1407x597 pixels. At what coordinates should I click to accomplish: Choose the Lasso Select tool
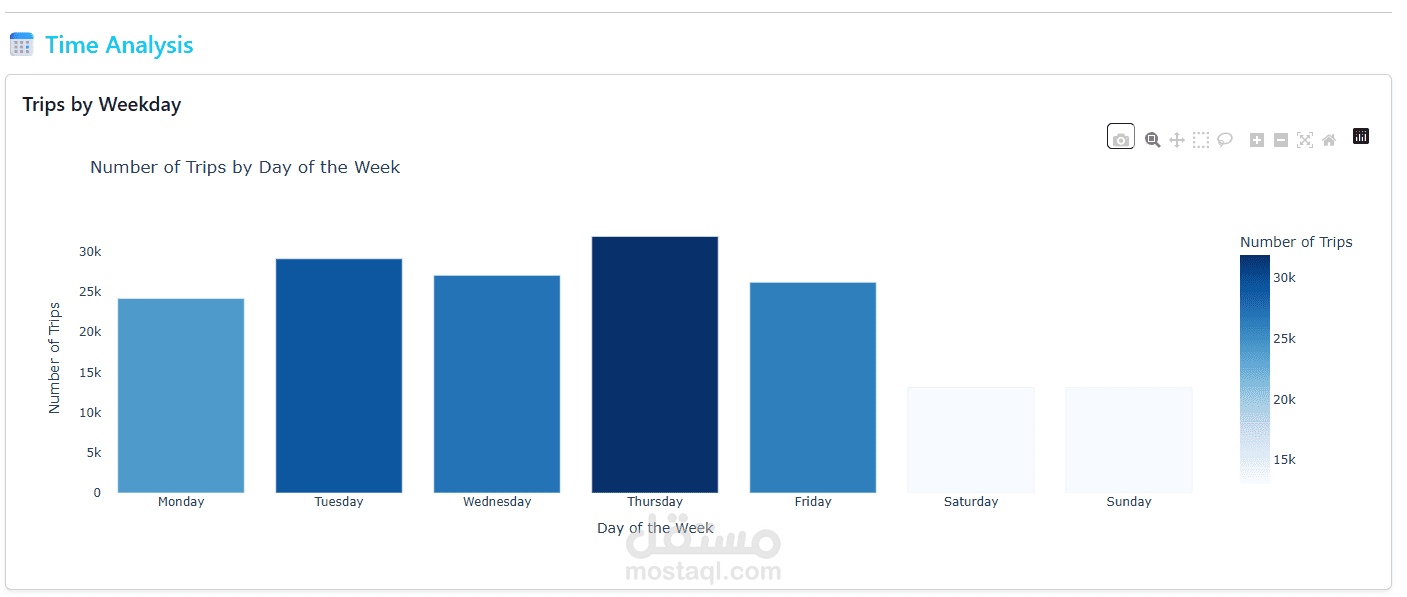1225,140
